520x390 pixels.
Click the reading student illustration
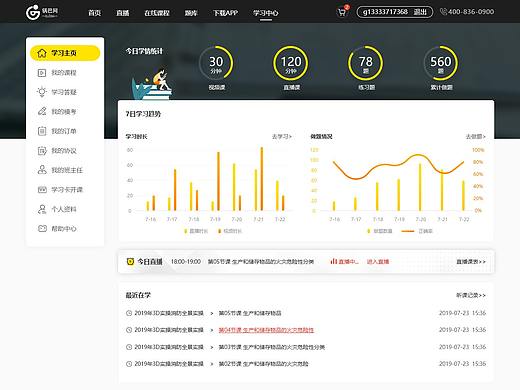tap(152, 84)
